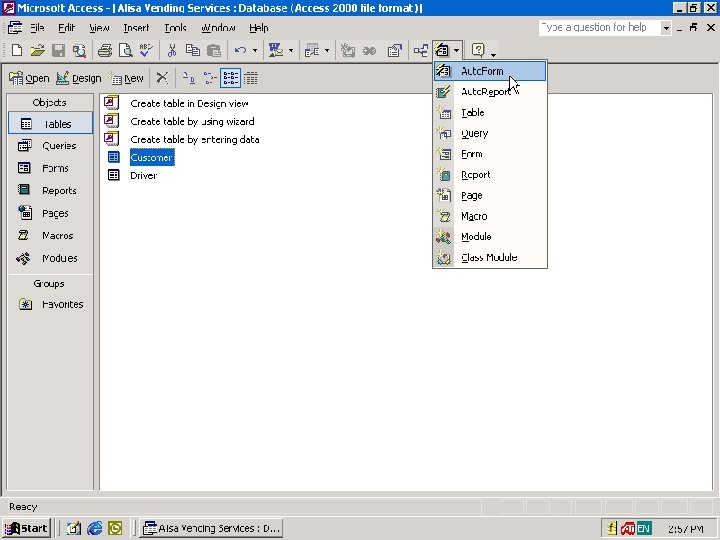Click the Open button in database window
Screen dimensions: 720x540
point(29,79)
